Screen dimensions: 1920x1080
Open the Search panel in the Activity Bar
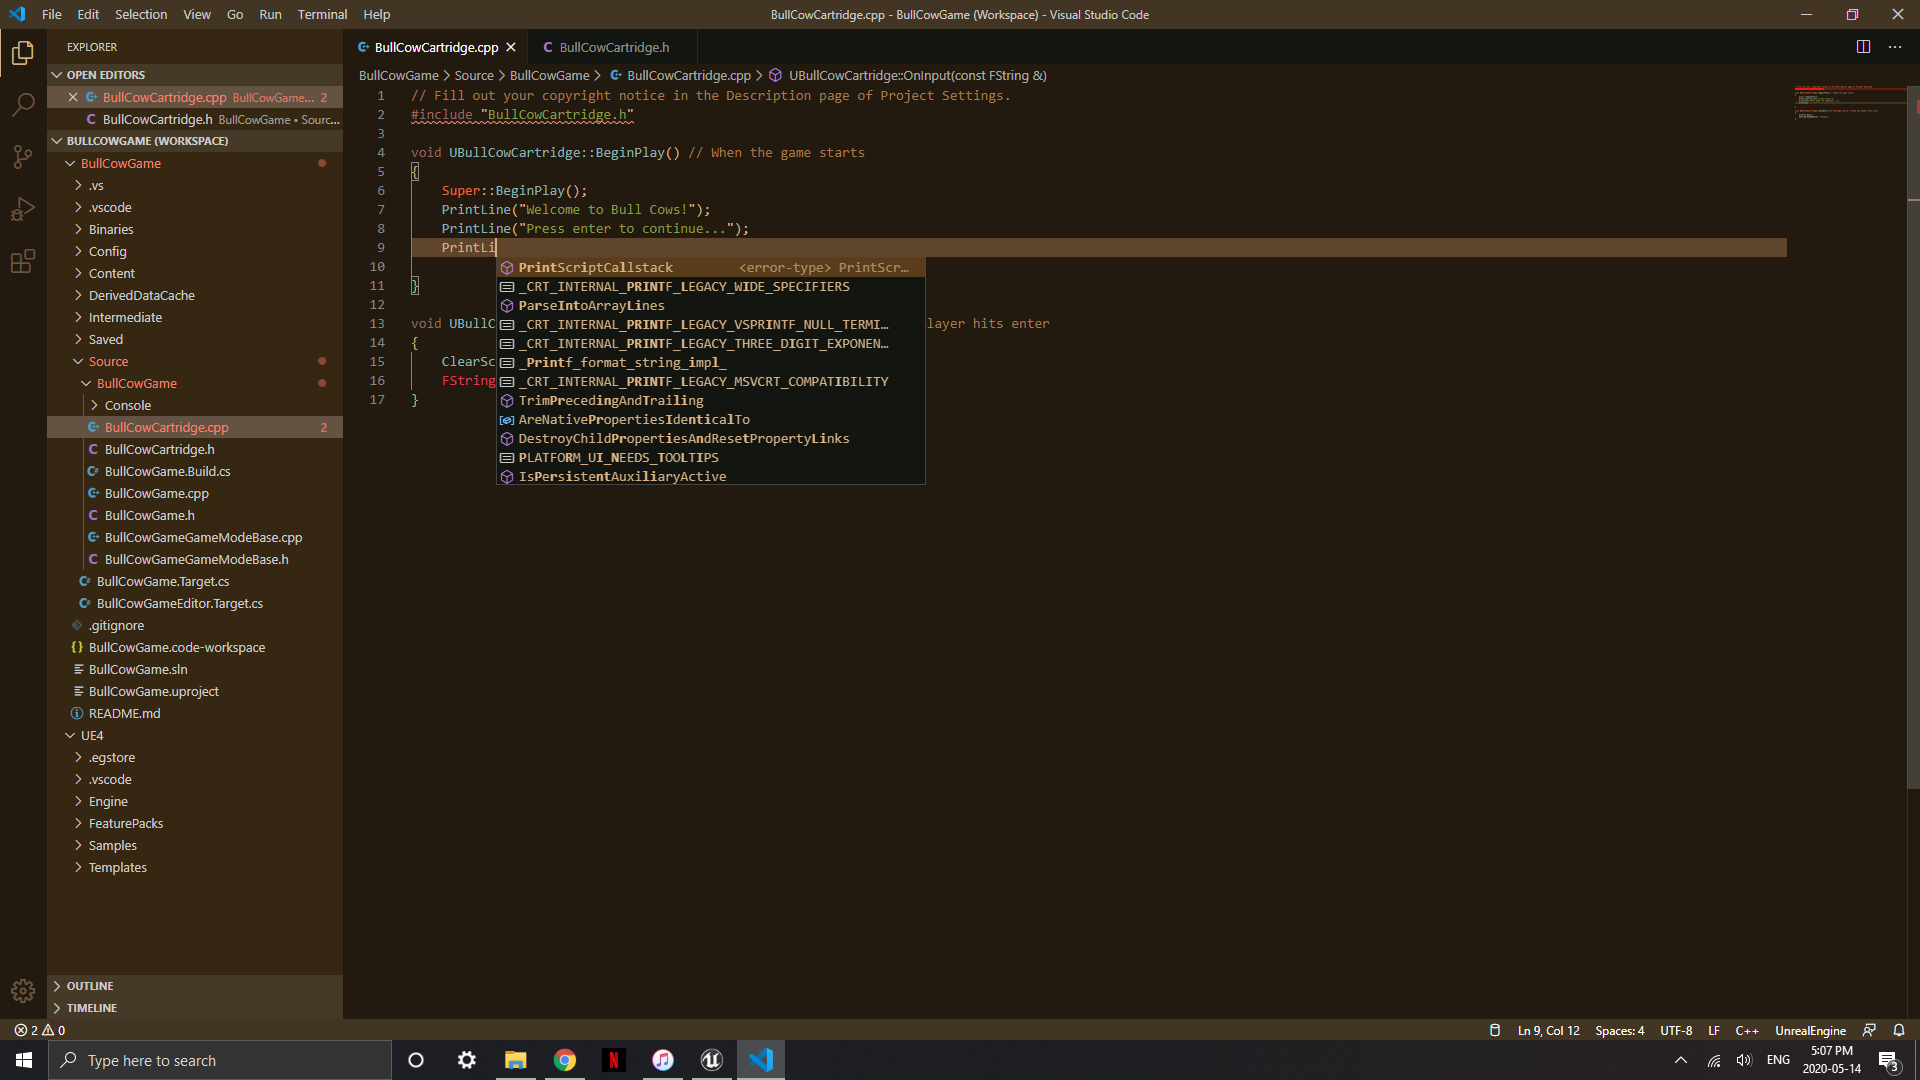click(x=22, y=105)
